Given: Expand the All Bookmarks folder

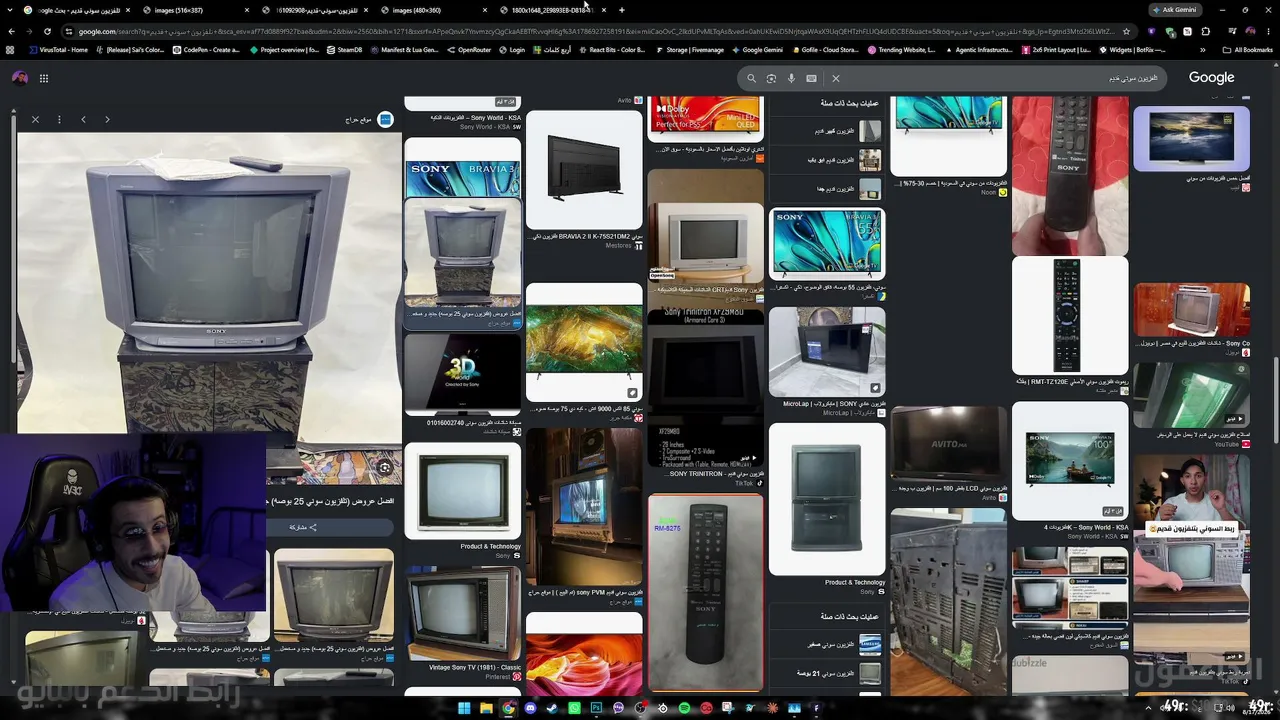Looking at the screenshot, I should click(x=1248, y=50).
